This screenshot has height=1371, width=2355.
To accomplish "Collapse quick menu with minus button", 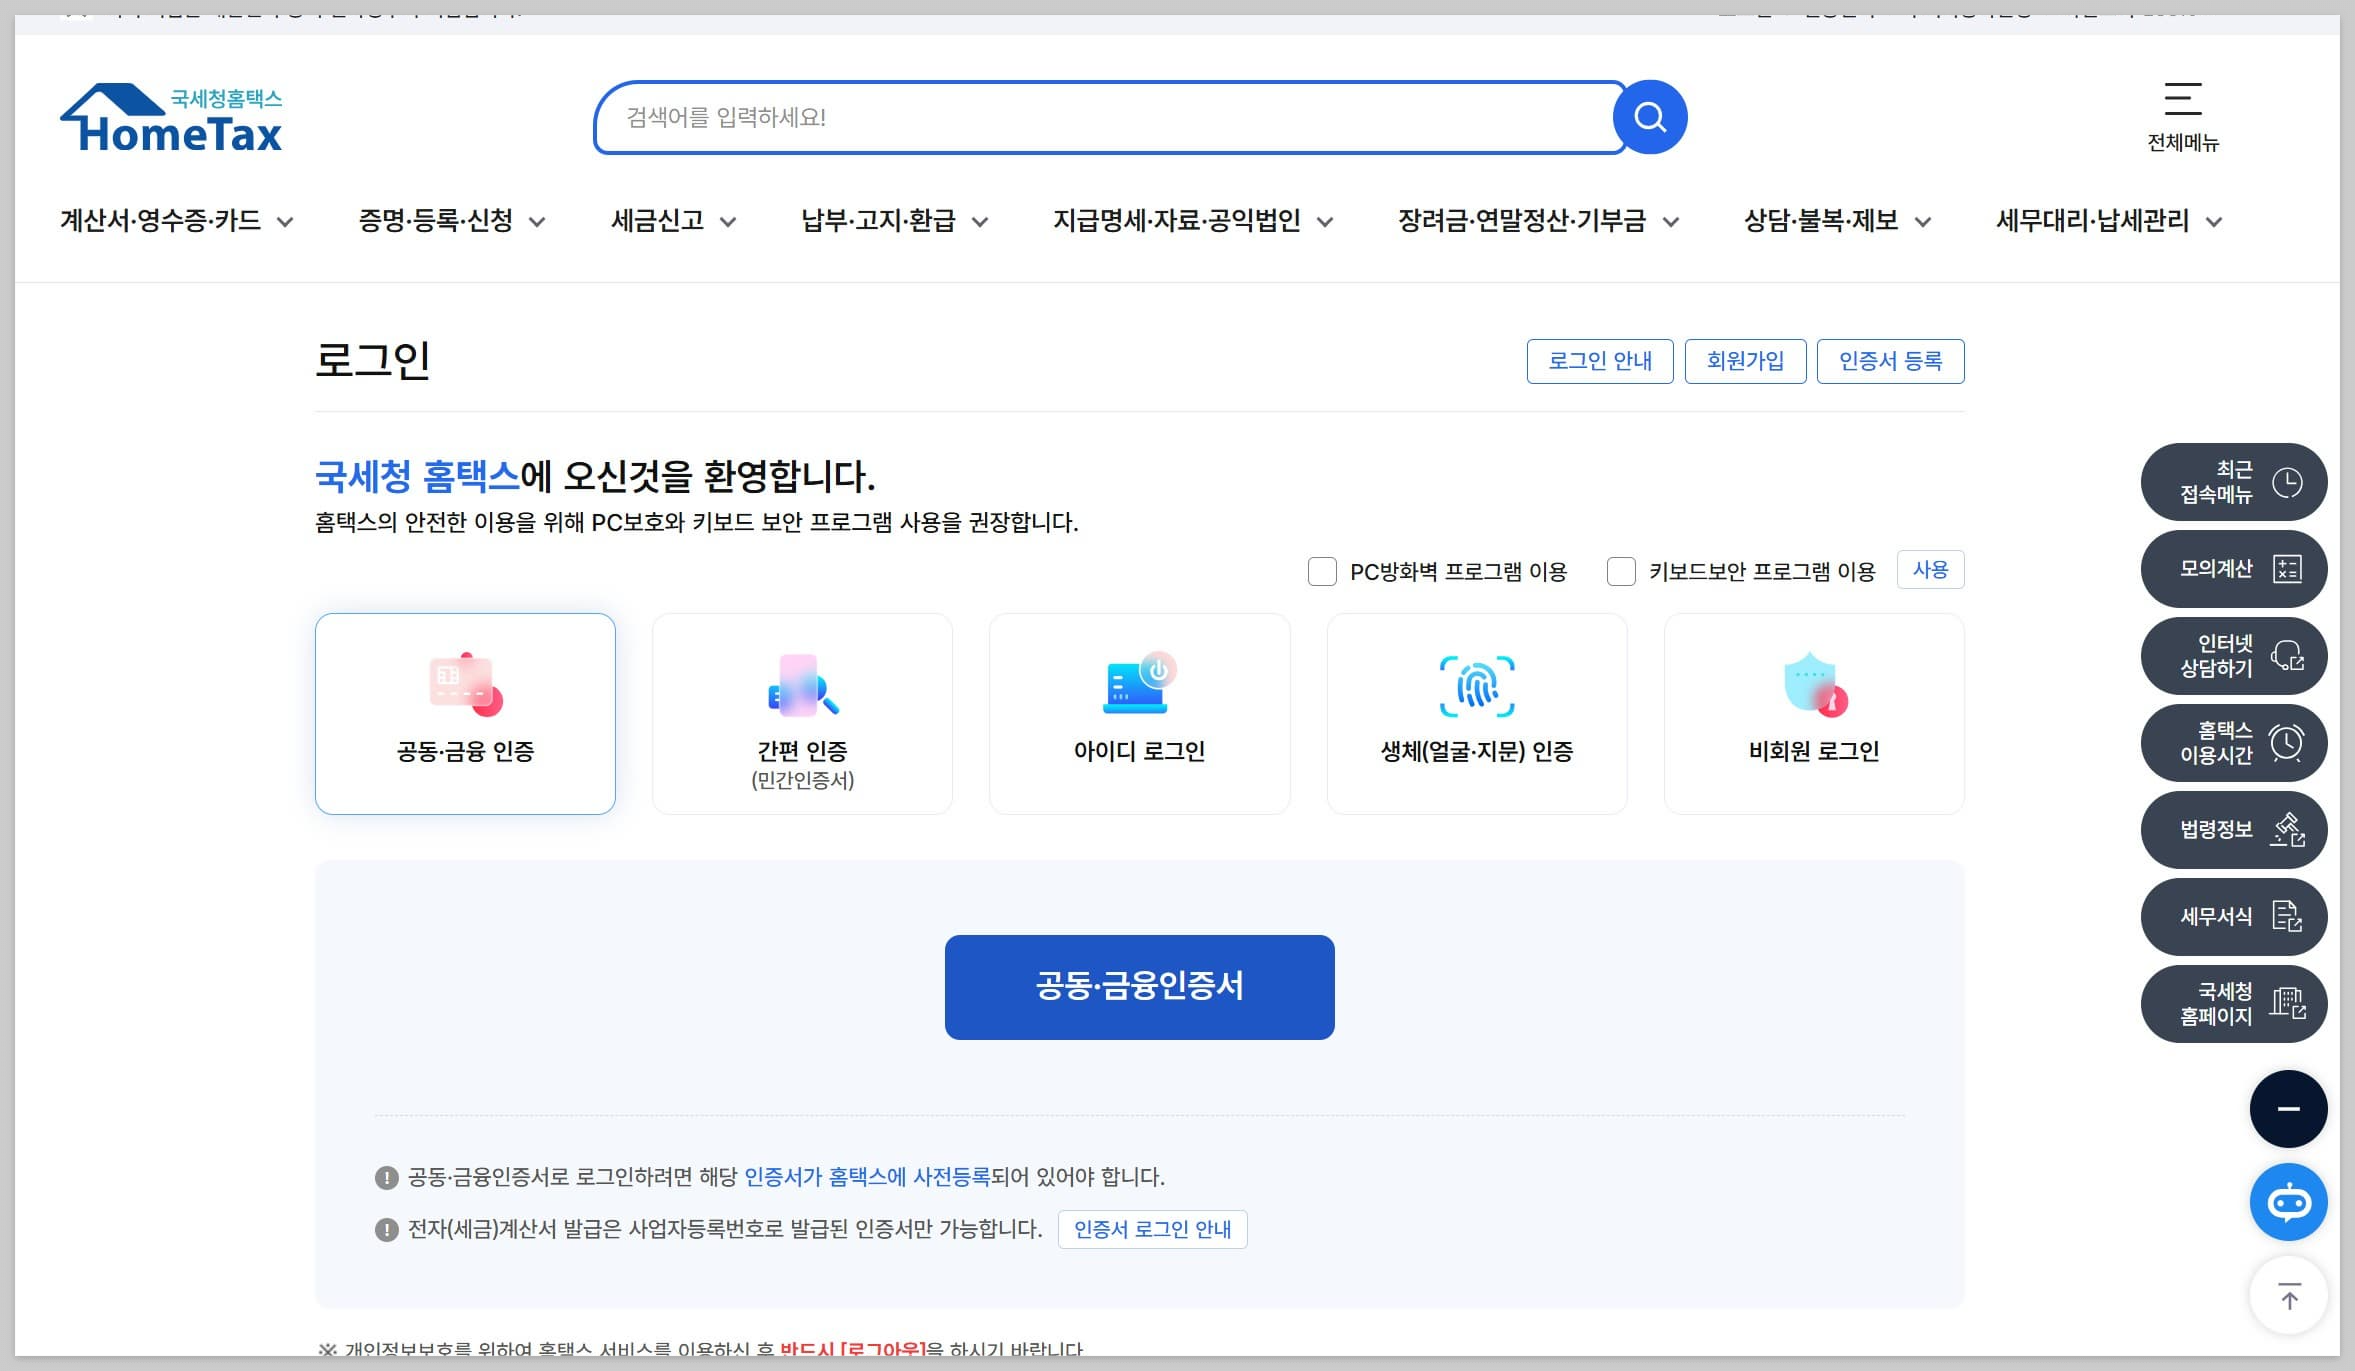I will (2288, 1109).
